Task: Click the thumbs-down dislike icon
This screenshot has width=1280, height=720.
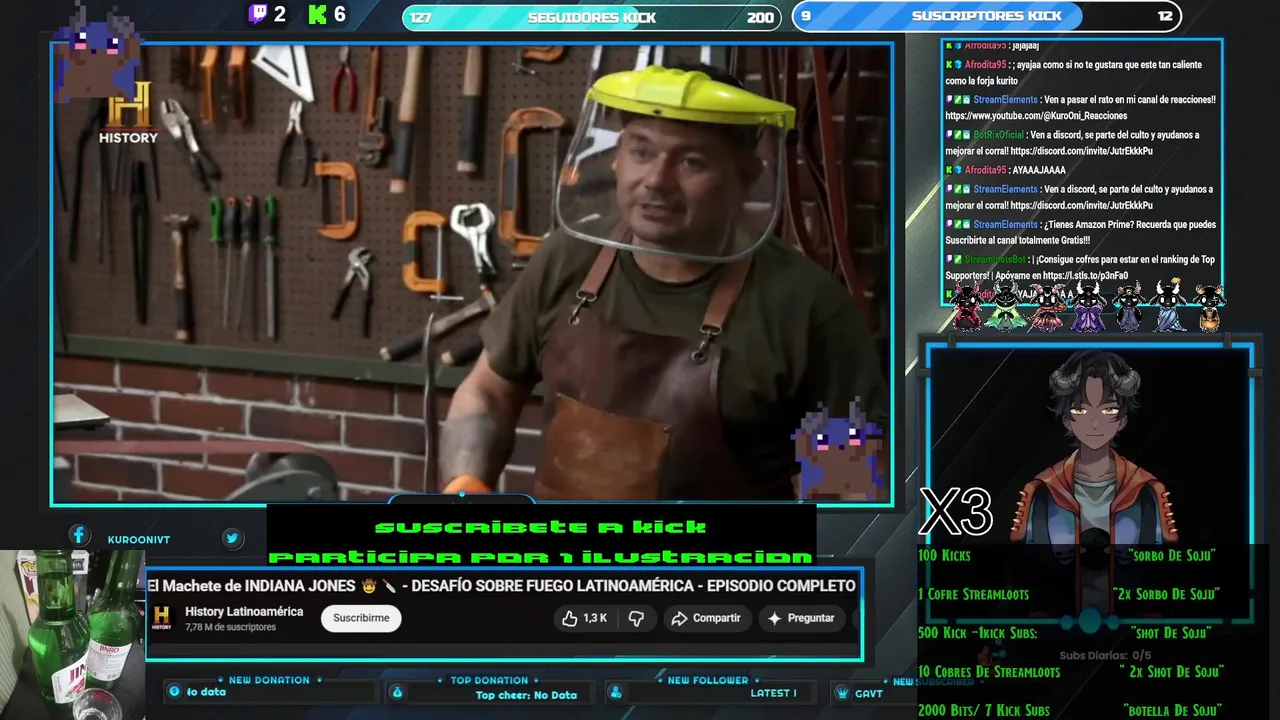Action: pyautogui.click(x=636, y=618)
